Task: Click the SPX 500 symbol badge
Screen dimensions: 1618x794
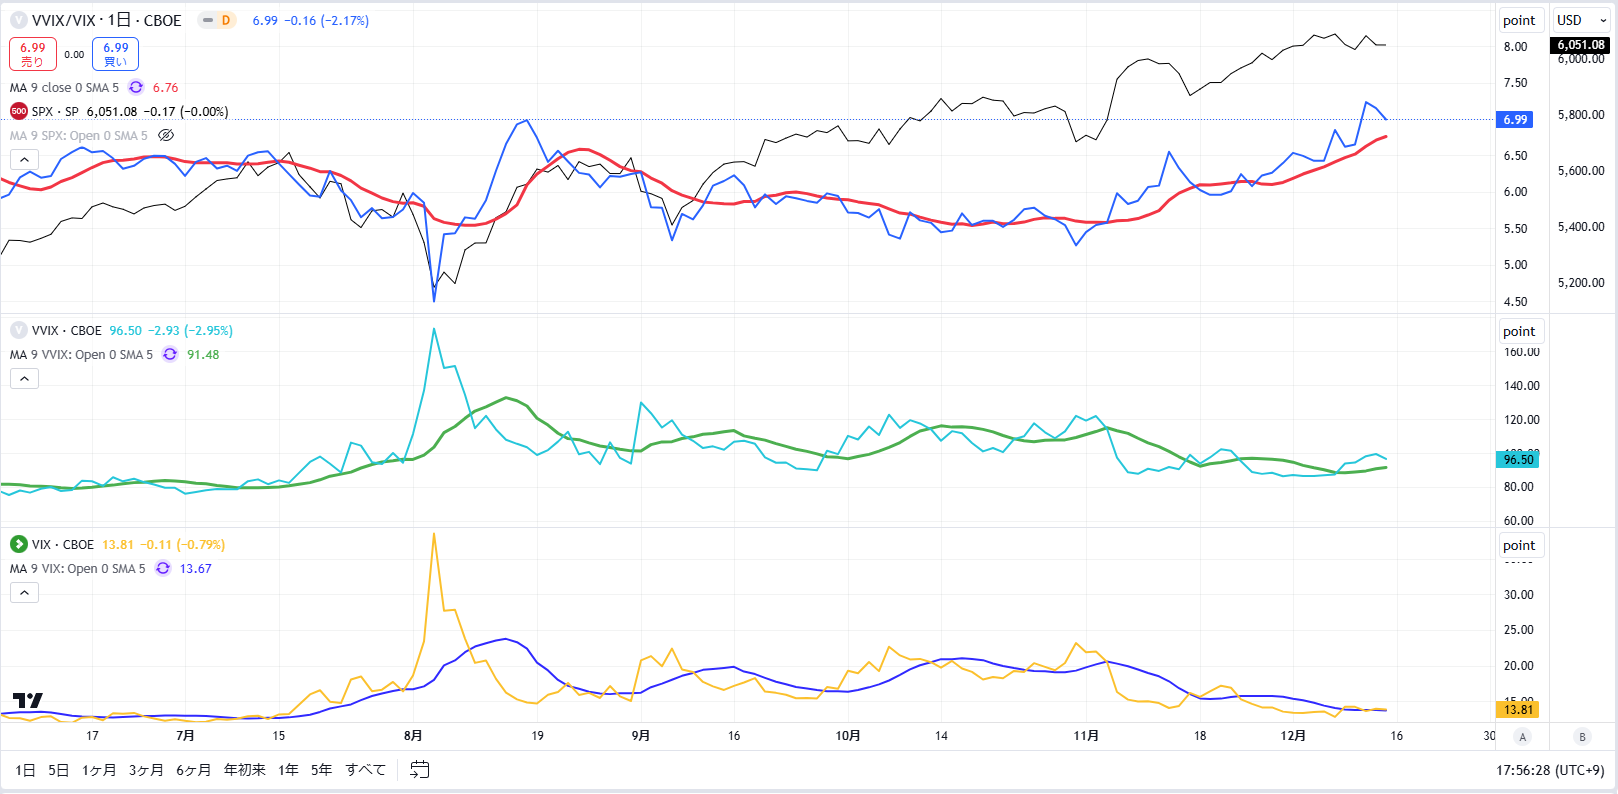Action: click(x=18, y=111)
